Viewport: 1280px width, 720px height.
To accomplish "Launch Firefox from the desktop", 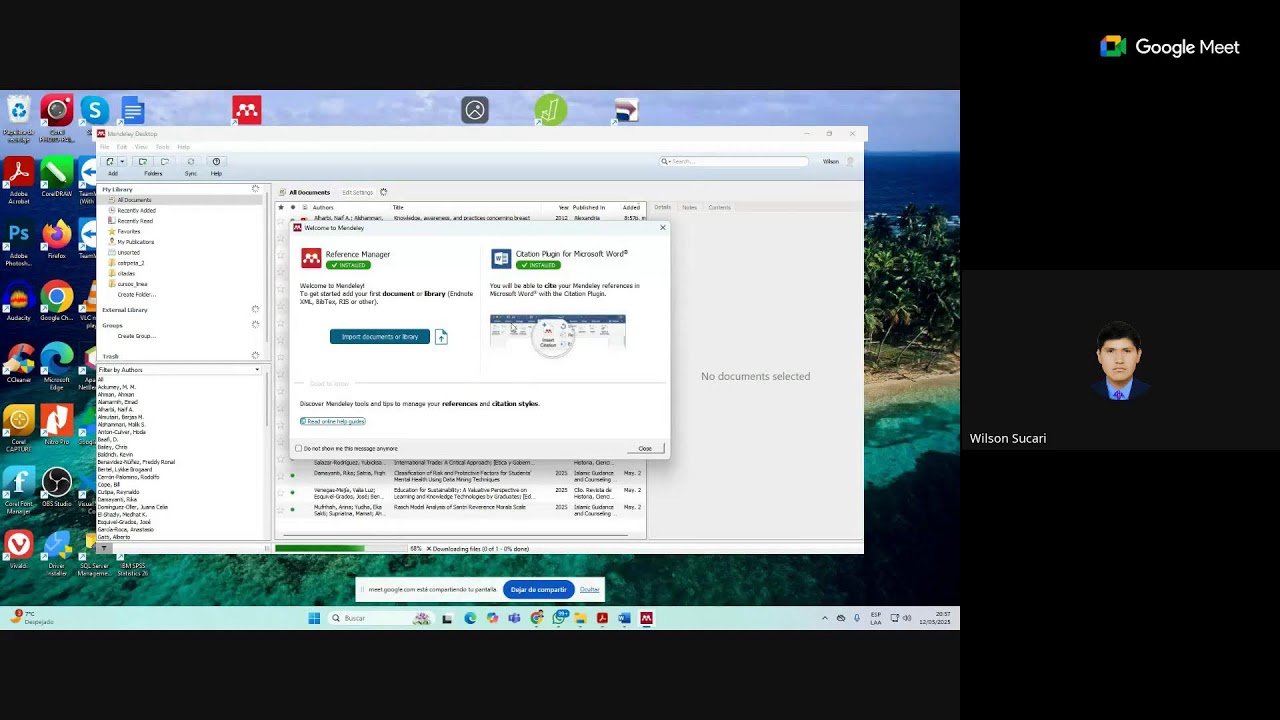I will click(57, 237).
